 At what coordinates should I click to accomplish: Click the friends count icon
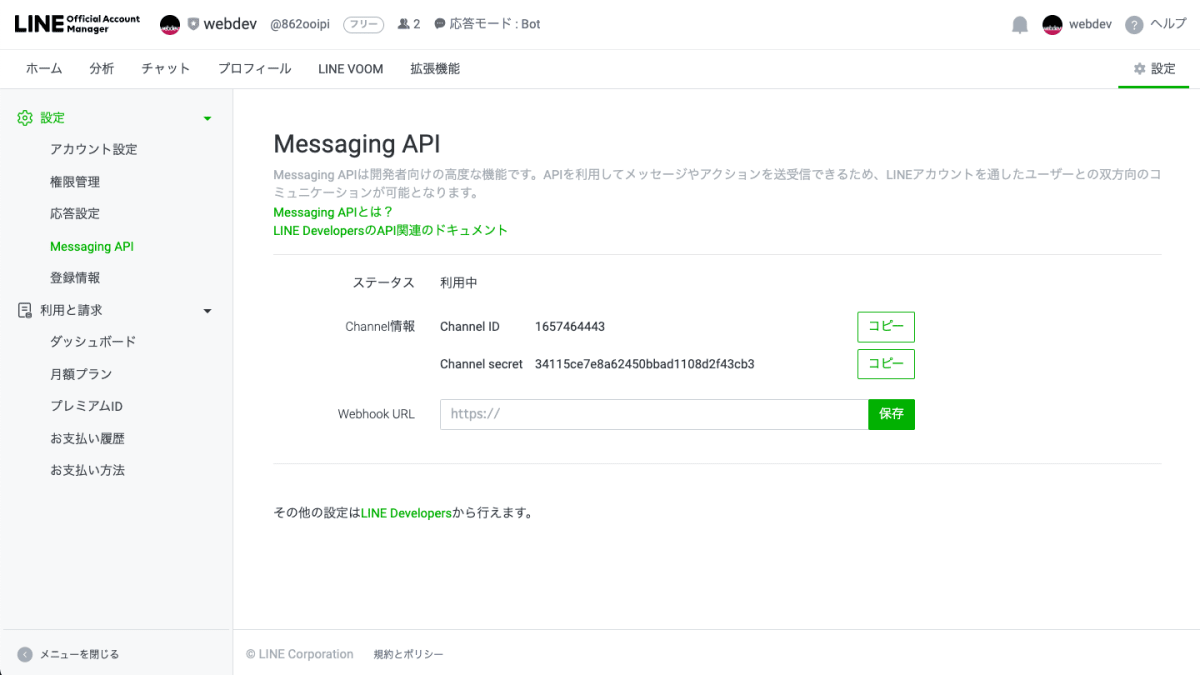(x=404, y=24)
